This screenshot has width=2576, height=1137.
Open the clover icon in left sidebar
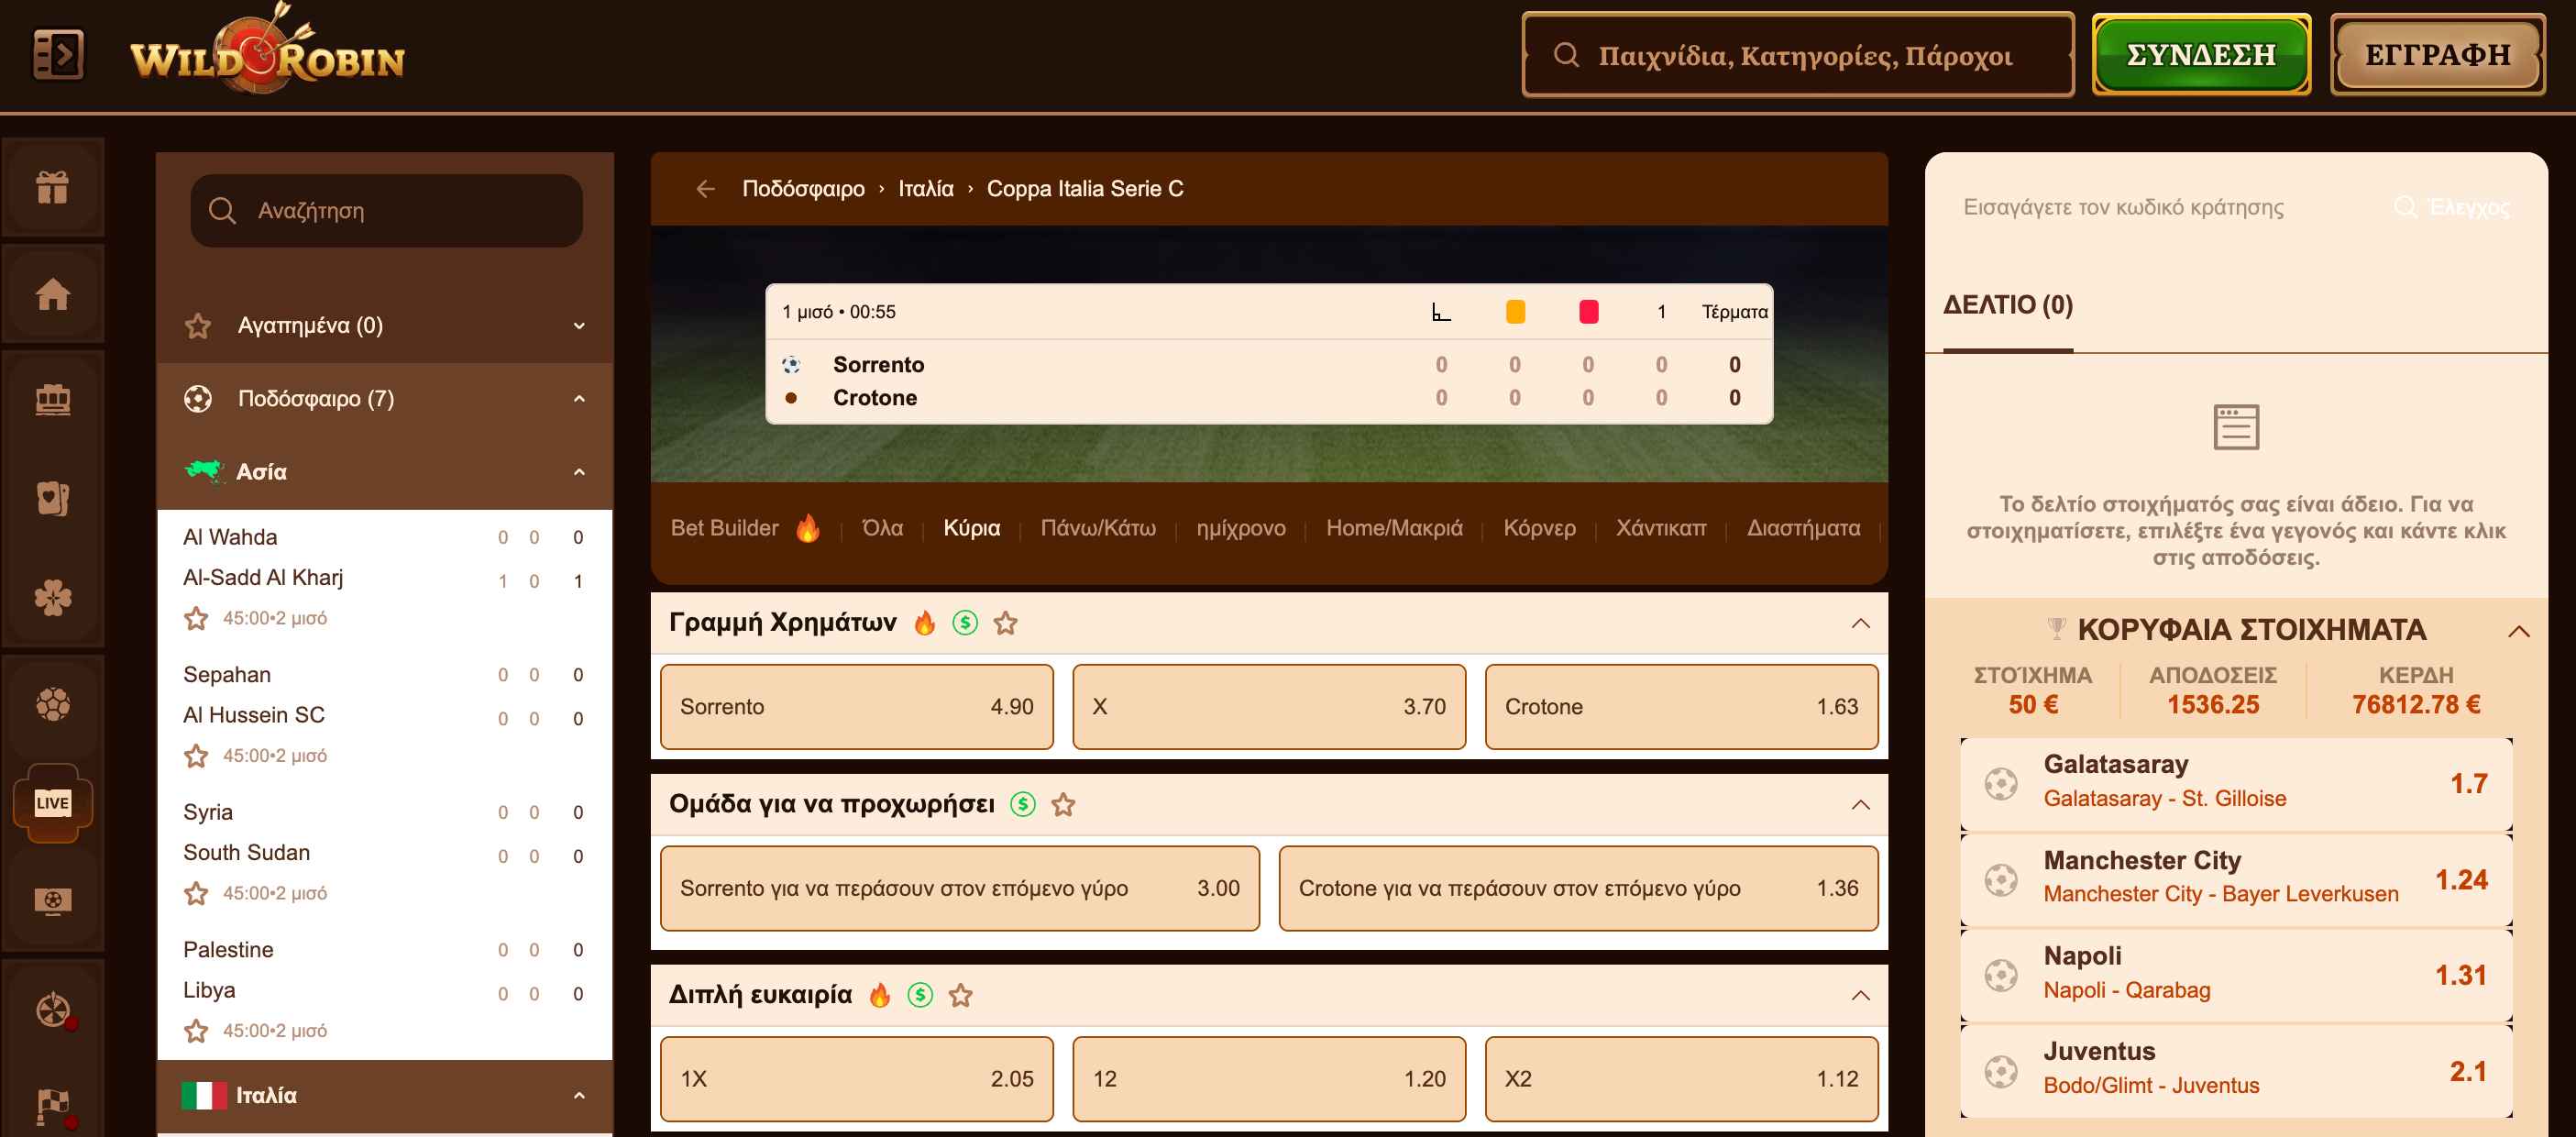tap(52, 598)
